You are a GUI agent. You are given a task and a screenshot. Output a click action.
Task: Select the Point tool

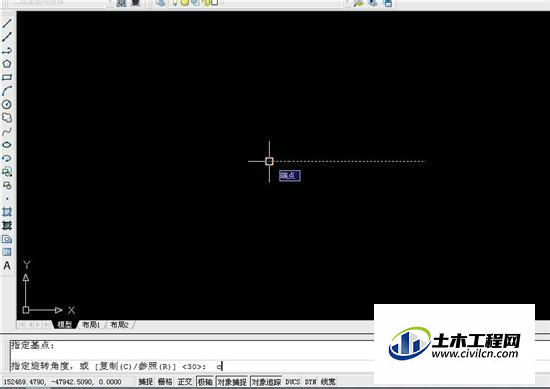7,199
